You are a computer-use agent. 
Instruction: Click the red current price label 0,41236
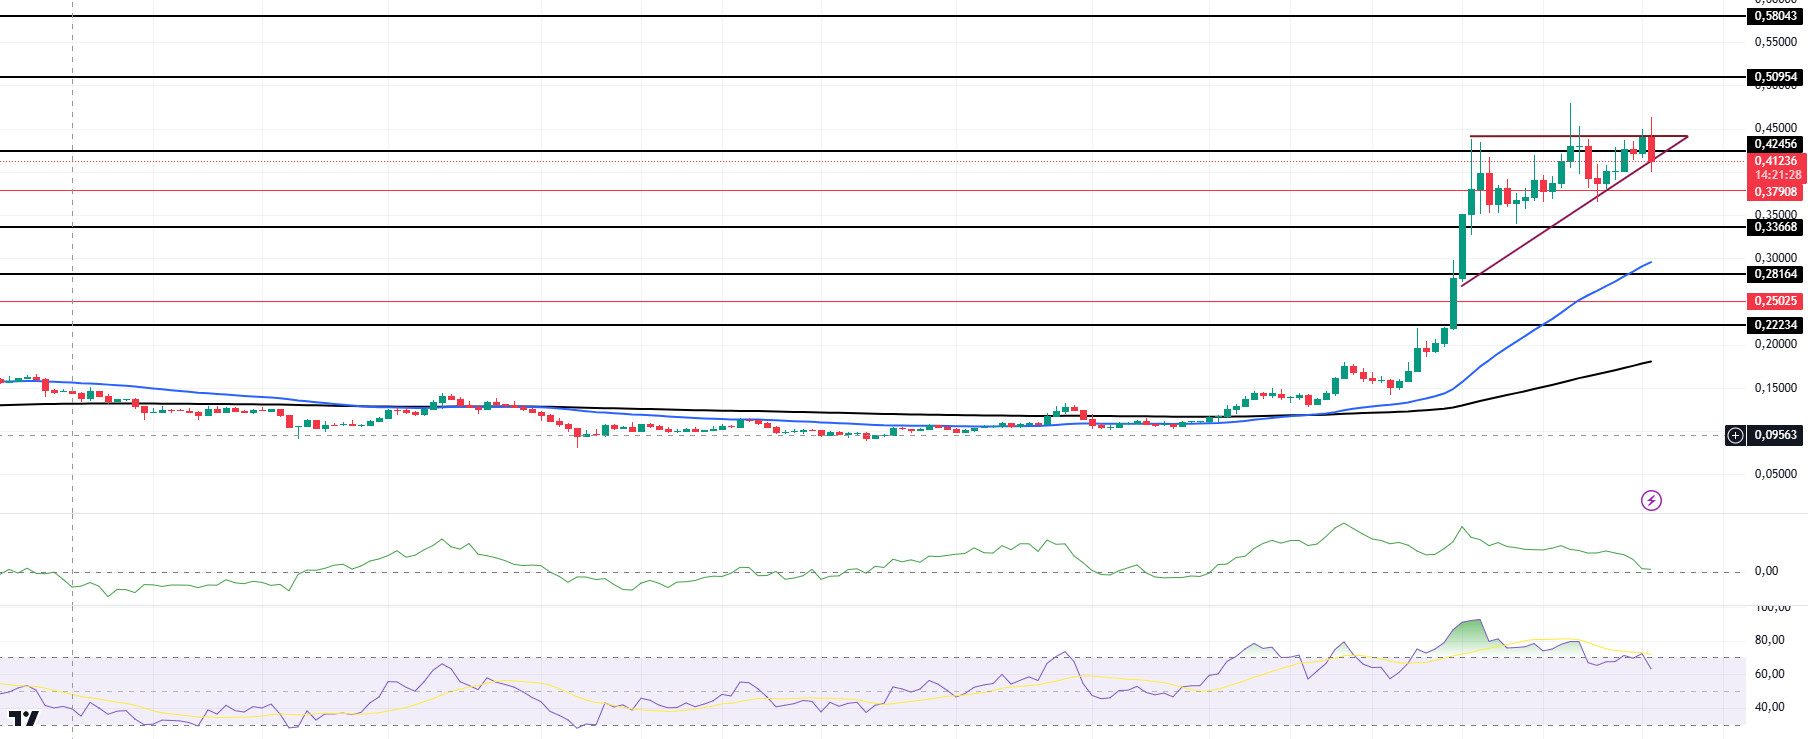(x=1775, y=161)
